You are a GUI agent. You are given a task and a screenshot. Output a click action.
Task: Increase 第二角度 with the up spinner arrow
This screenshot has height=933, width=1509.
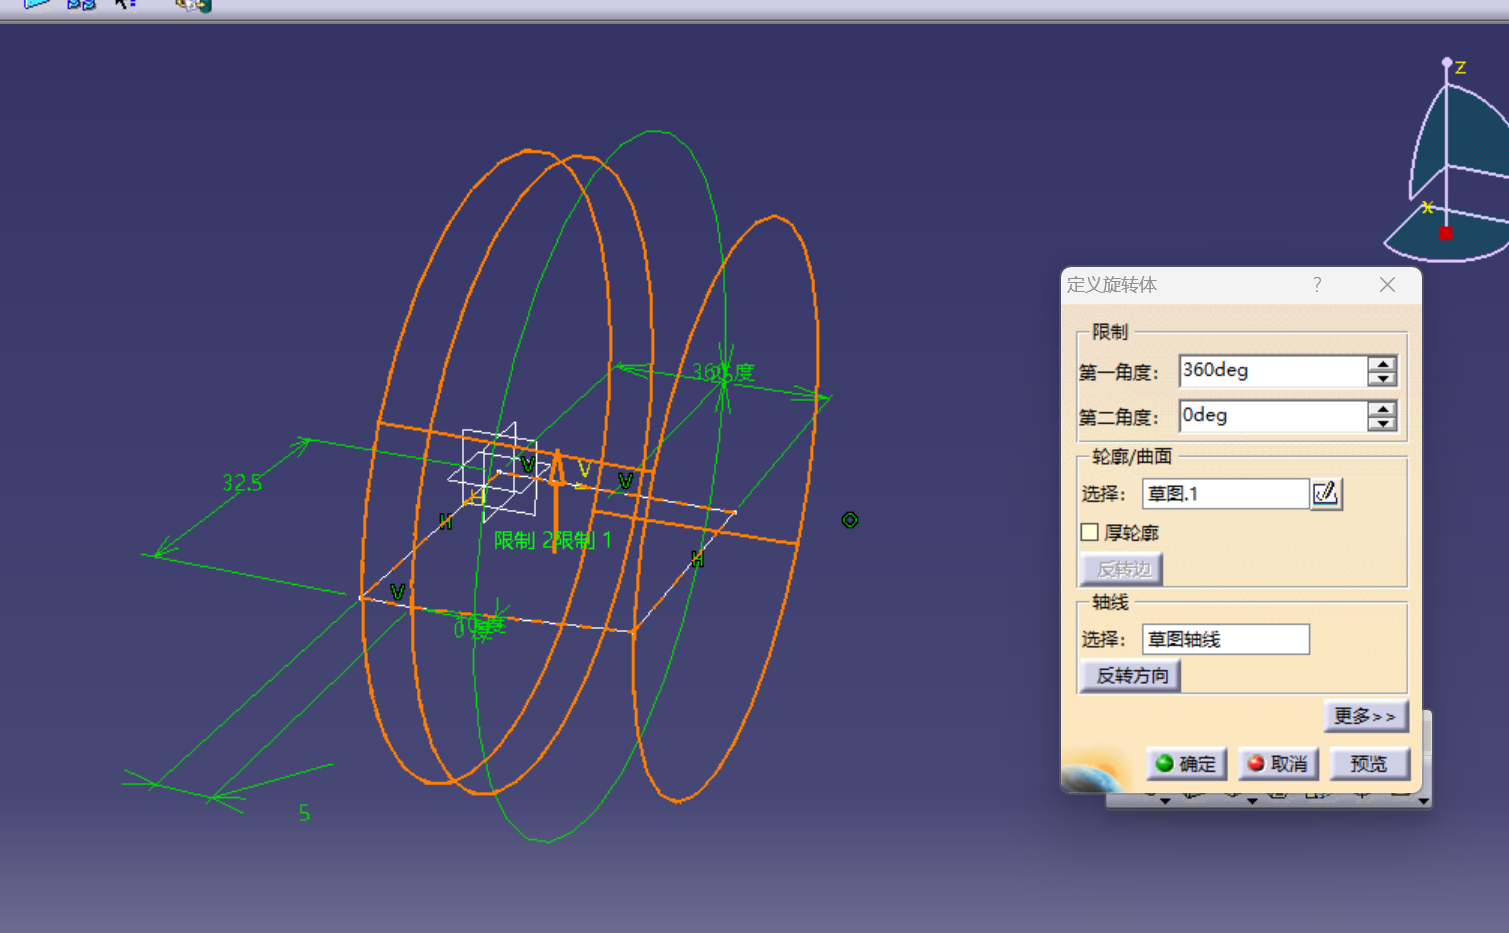tap(1382, 409)
